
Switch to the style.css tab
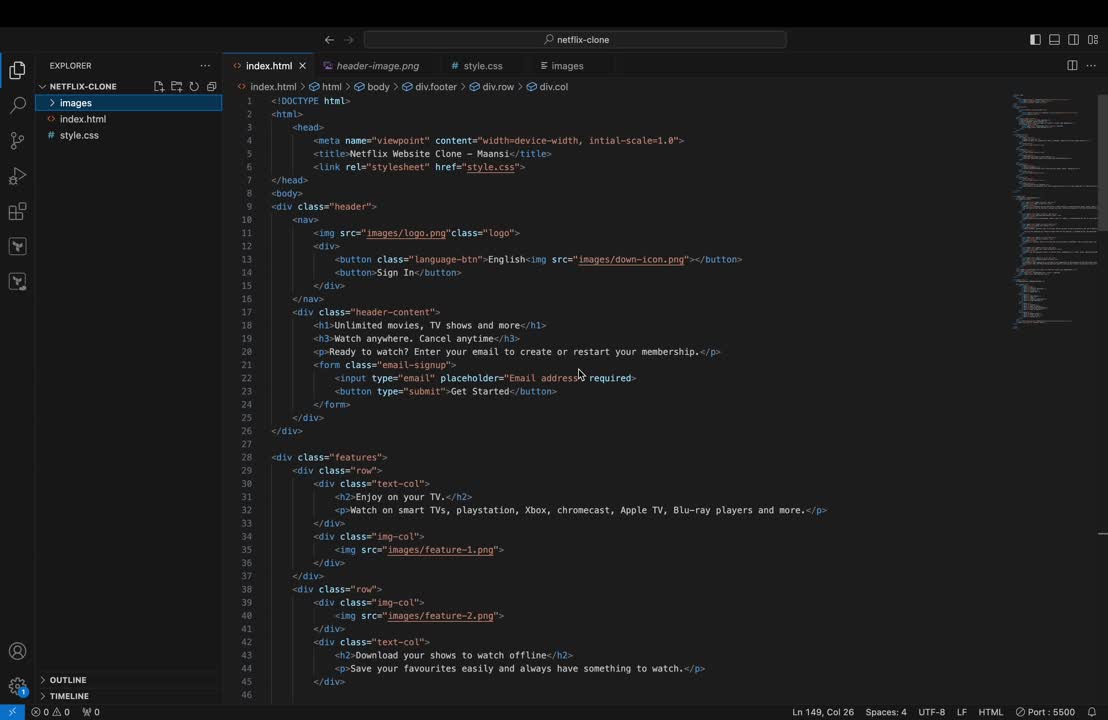point(482,66)
